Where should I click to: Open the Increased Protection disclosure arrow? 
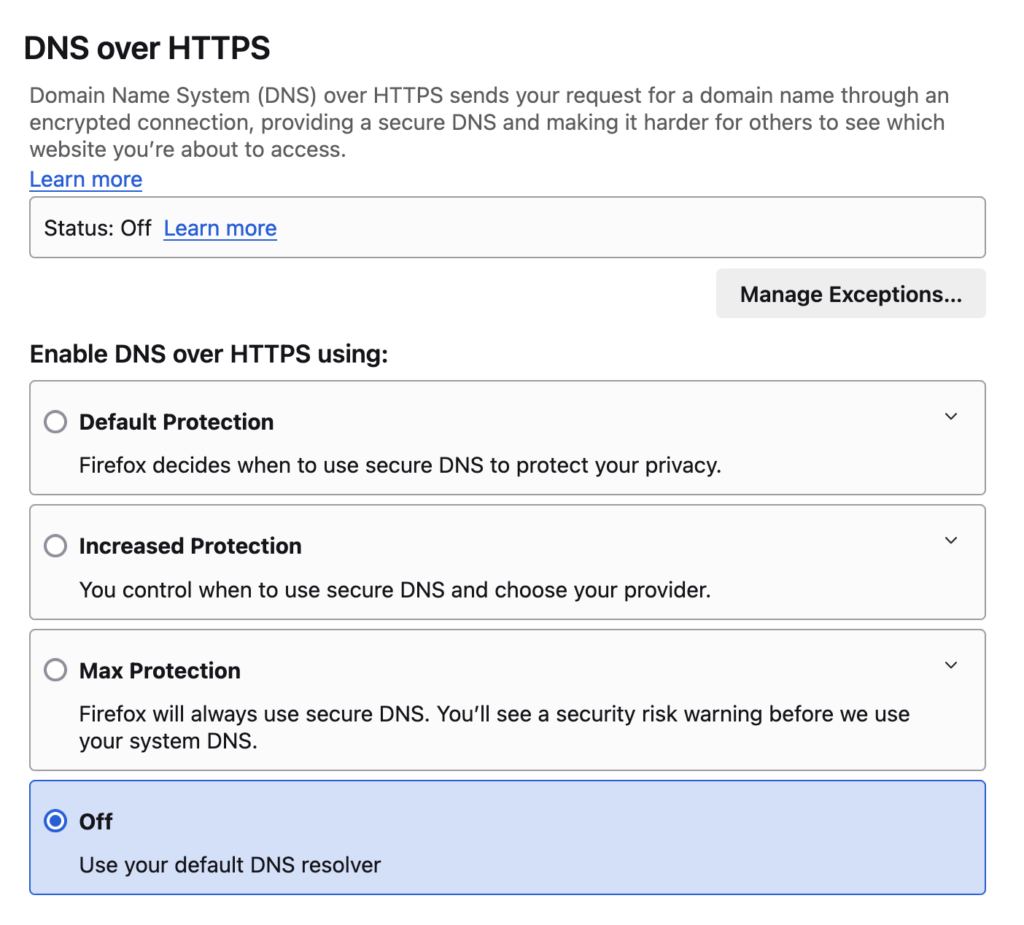[x=951, y=540]
